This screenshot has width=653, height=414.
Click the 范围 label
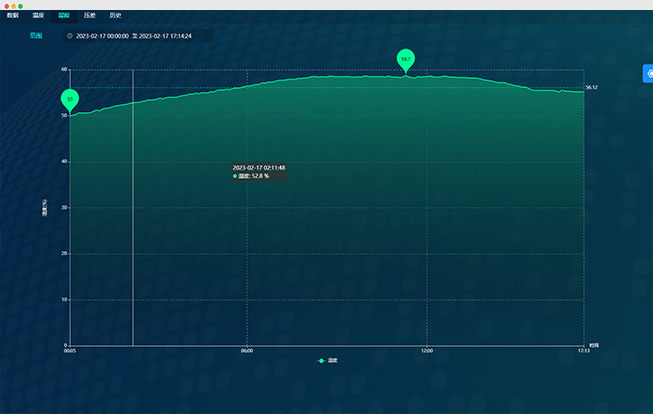(36, 35)
